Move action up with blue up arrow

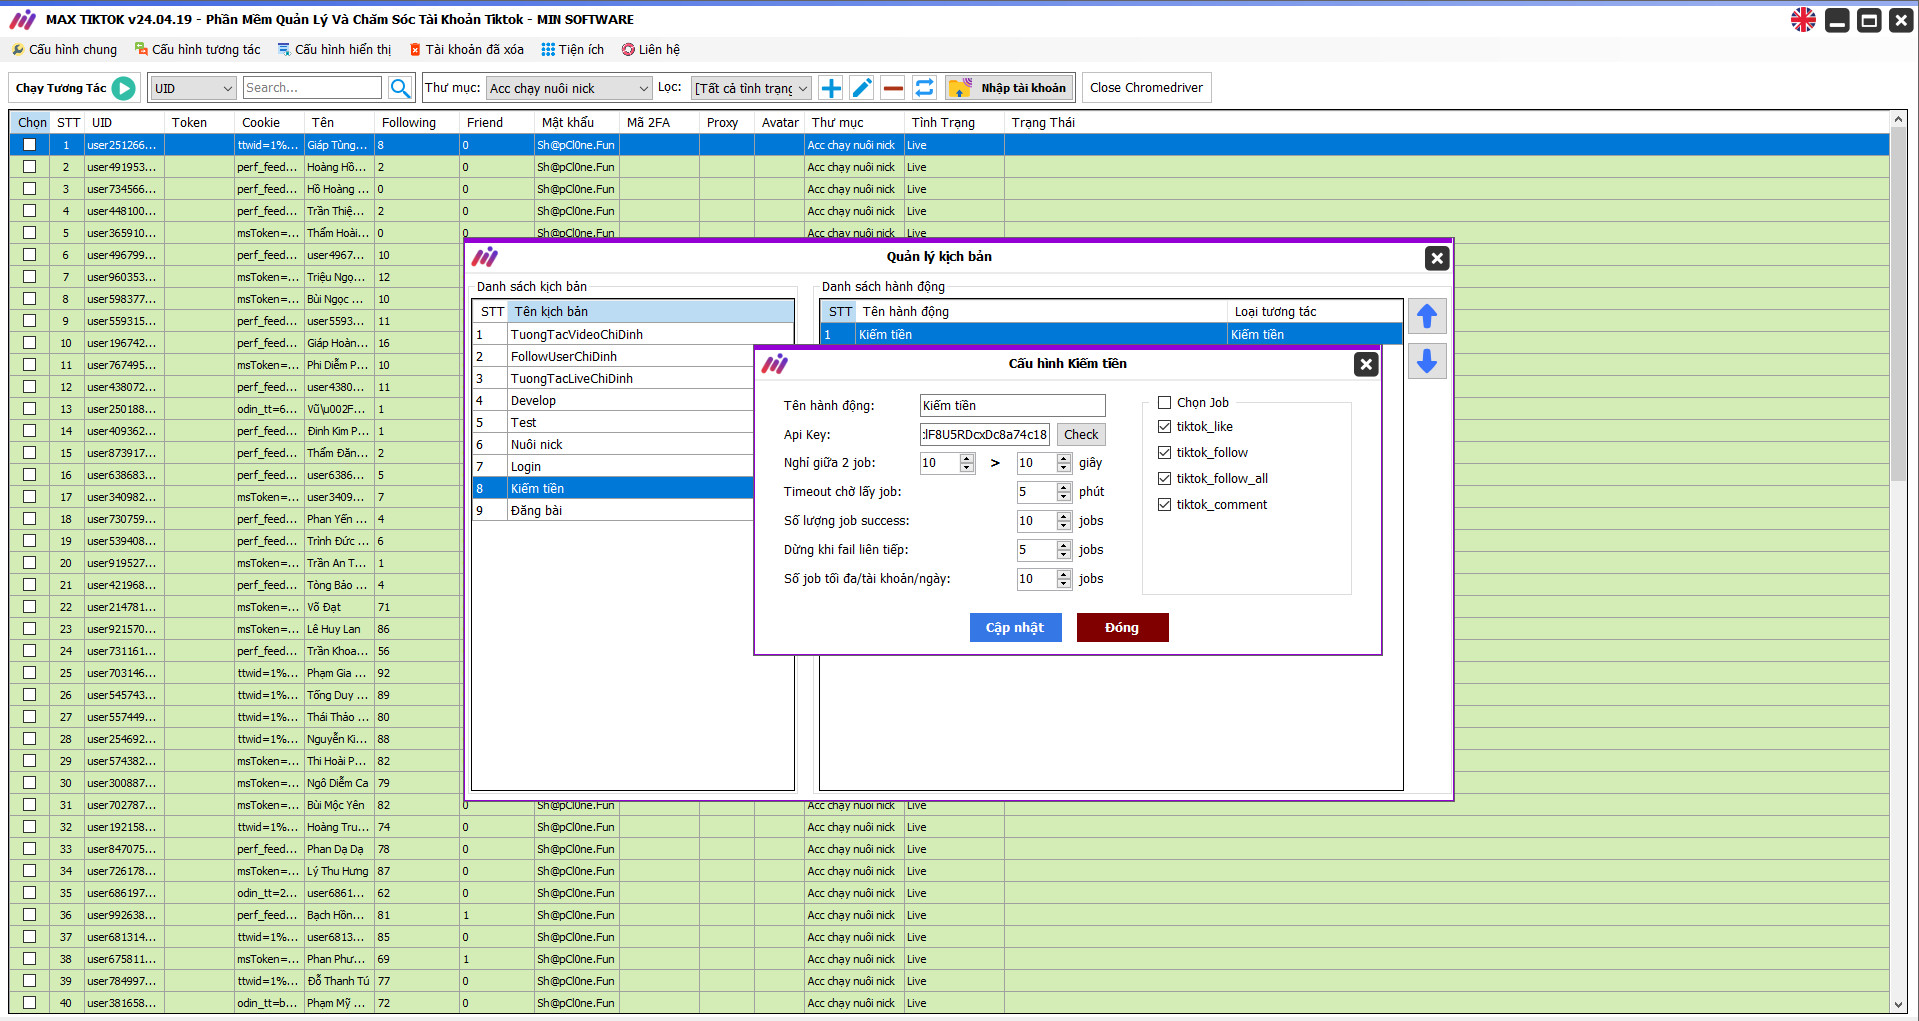pyautogui.click(x=1426, y=317)
